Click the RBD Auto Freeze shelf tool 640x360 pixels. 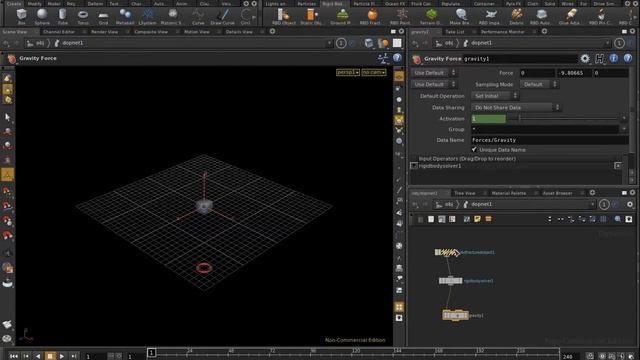(542, 16)
